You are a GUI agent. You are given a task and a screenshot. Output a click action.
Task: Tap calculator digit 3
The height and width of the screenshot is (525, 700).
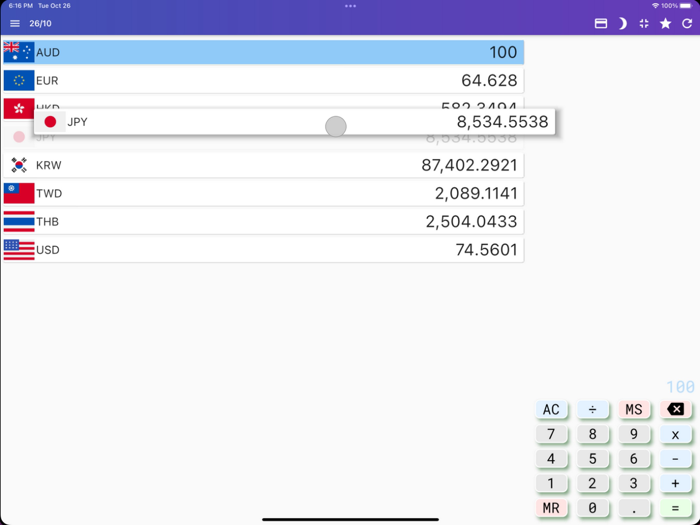634,483
